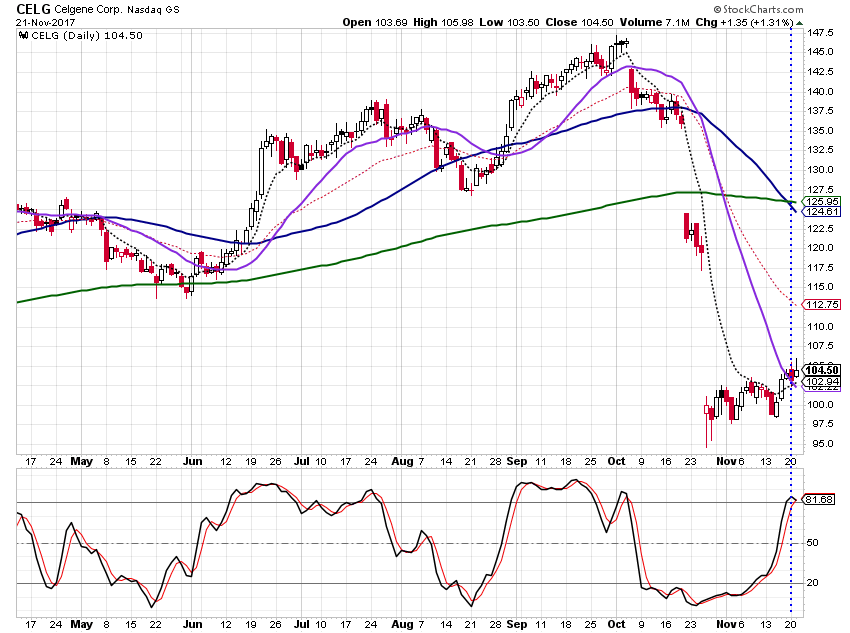Select the CELG ticker symbol in the header
Screen dimensions: 850x633
tap(34, 9)
